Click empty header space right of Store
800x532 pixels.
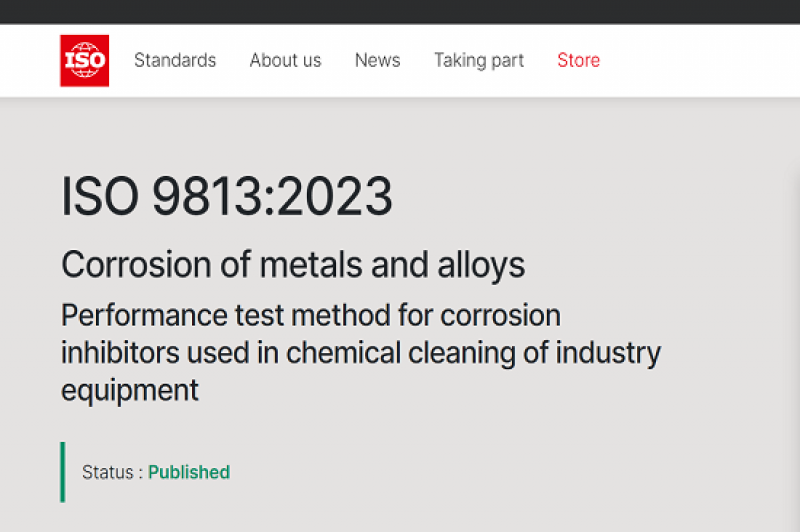(x=700, y=60)
